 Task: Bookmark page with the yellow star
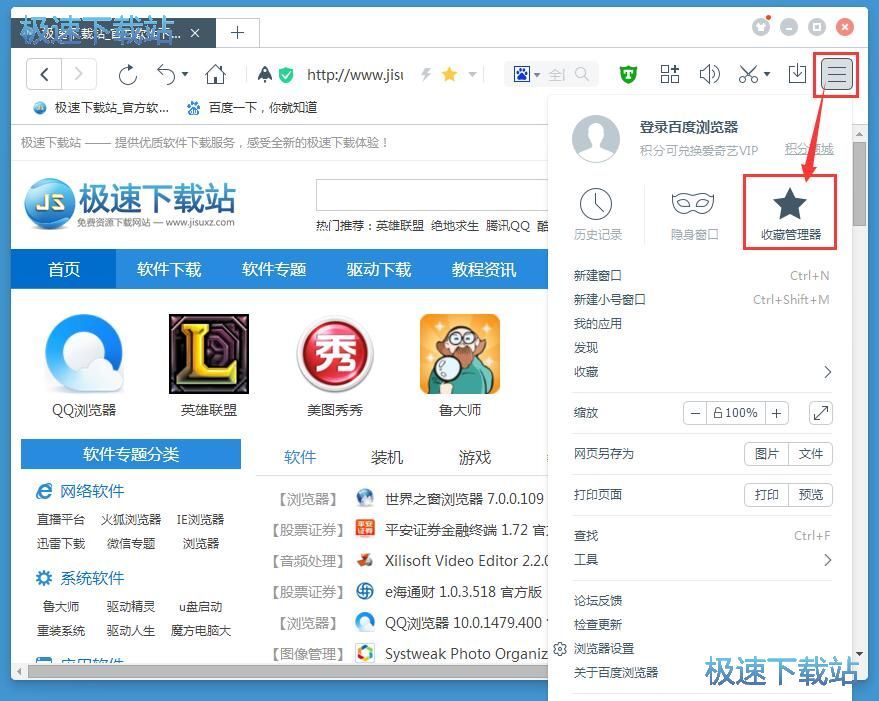click(x=449, y=74)
